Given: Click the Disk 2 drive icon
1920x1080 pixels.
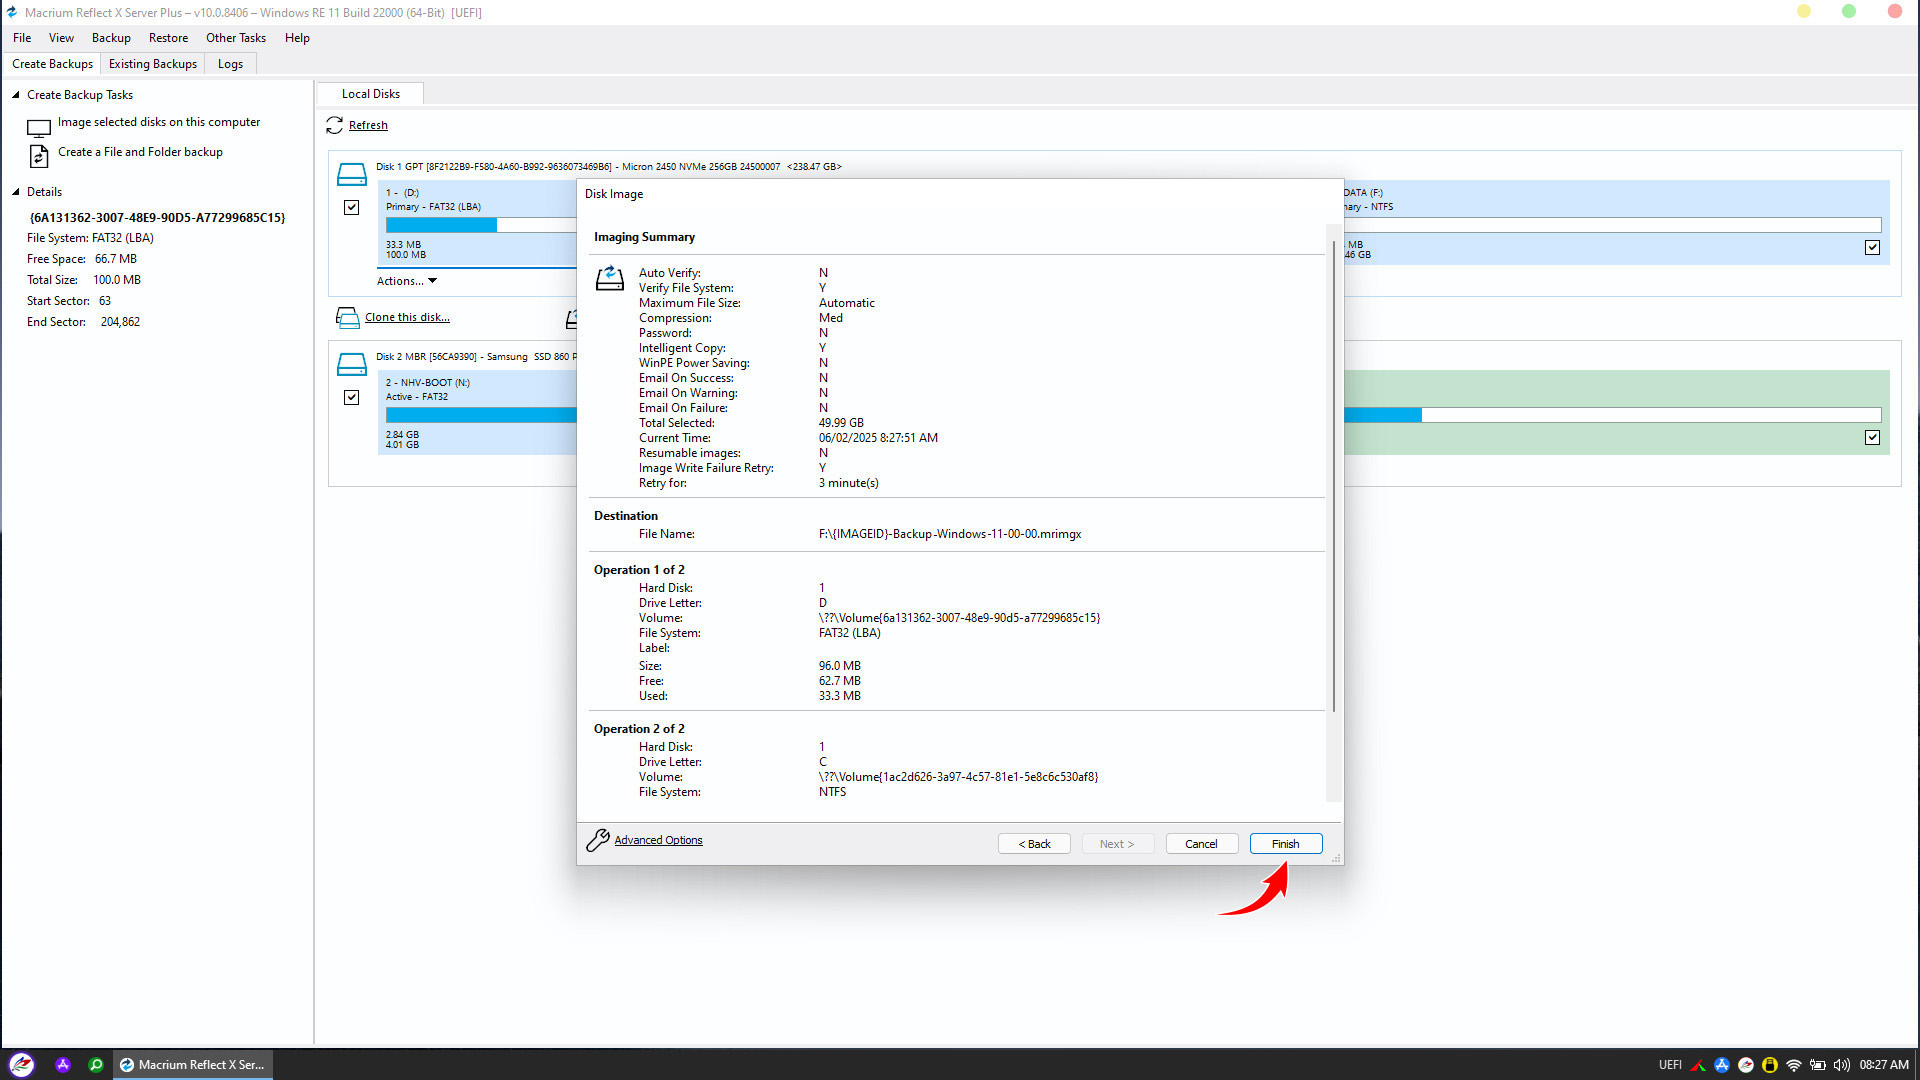Looking at the screenshot, I should (351, 364).
